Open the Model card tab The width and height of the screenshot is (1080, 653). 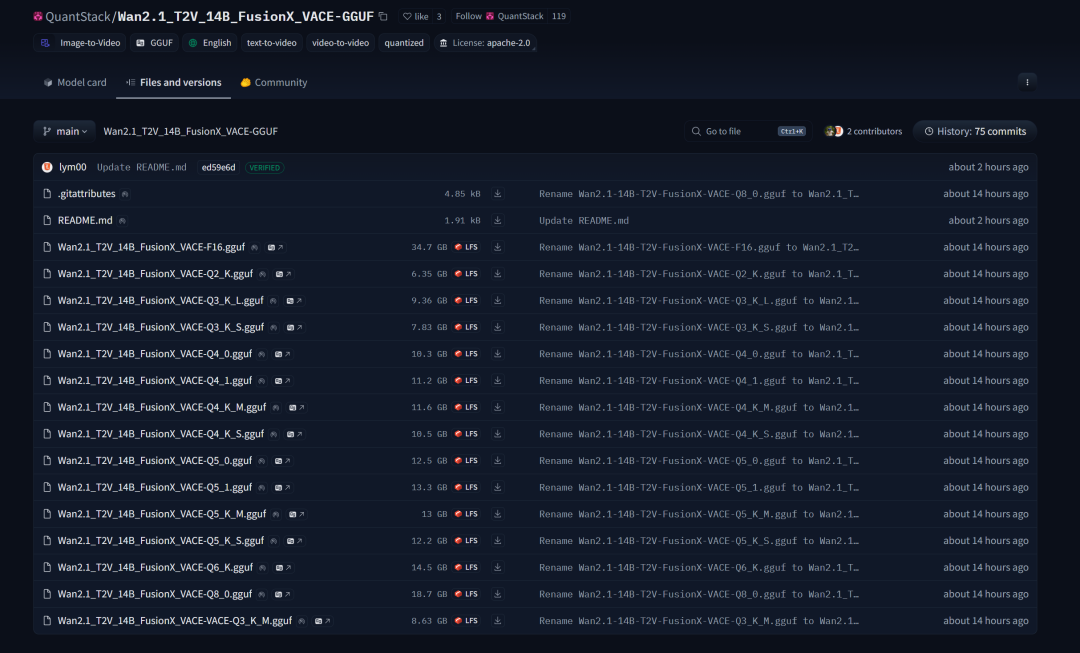click(75, 83)
